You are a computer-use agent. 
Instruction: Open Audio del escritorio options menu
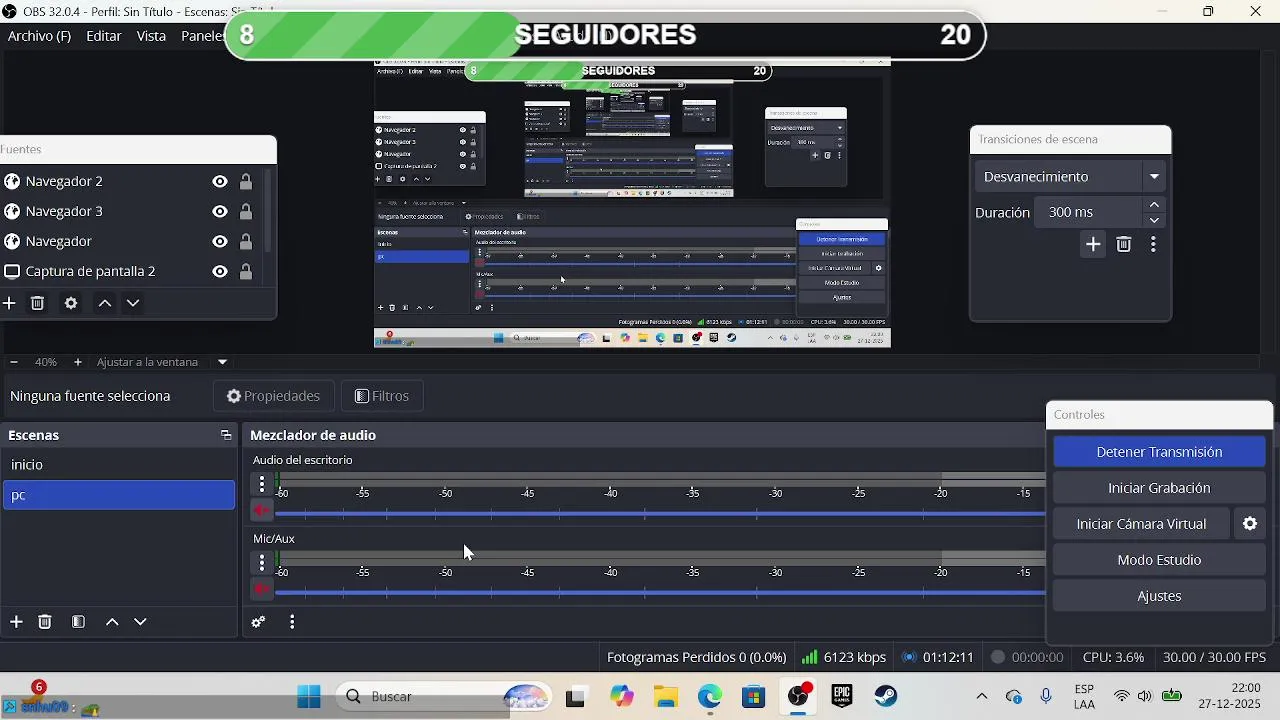click(262, 484)
